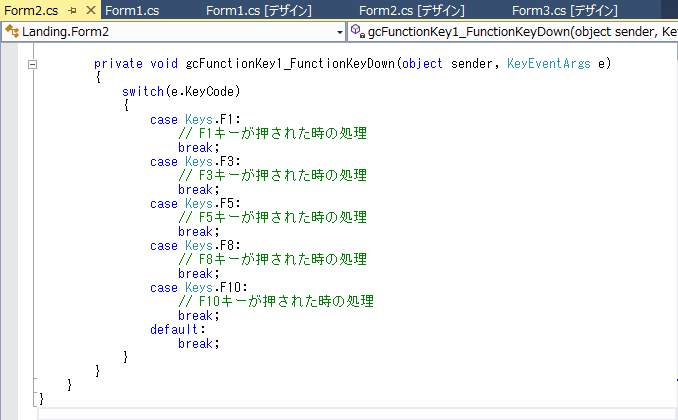Click the object sender parameter
This screenshot has width=678, height=420.
pyautogui.click(x=447, y=64)
